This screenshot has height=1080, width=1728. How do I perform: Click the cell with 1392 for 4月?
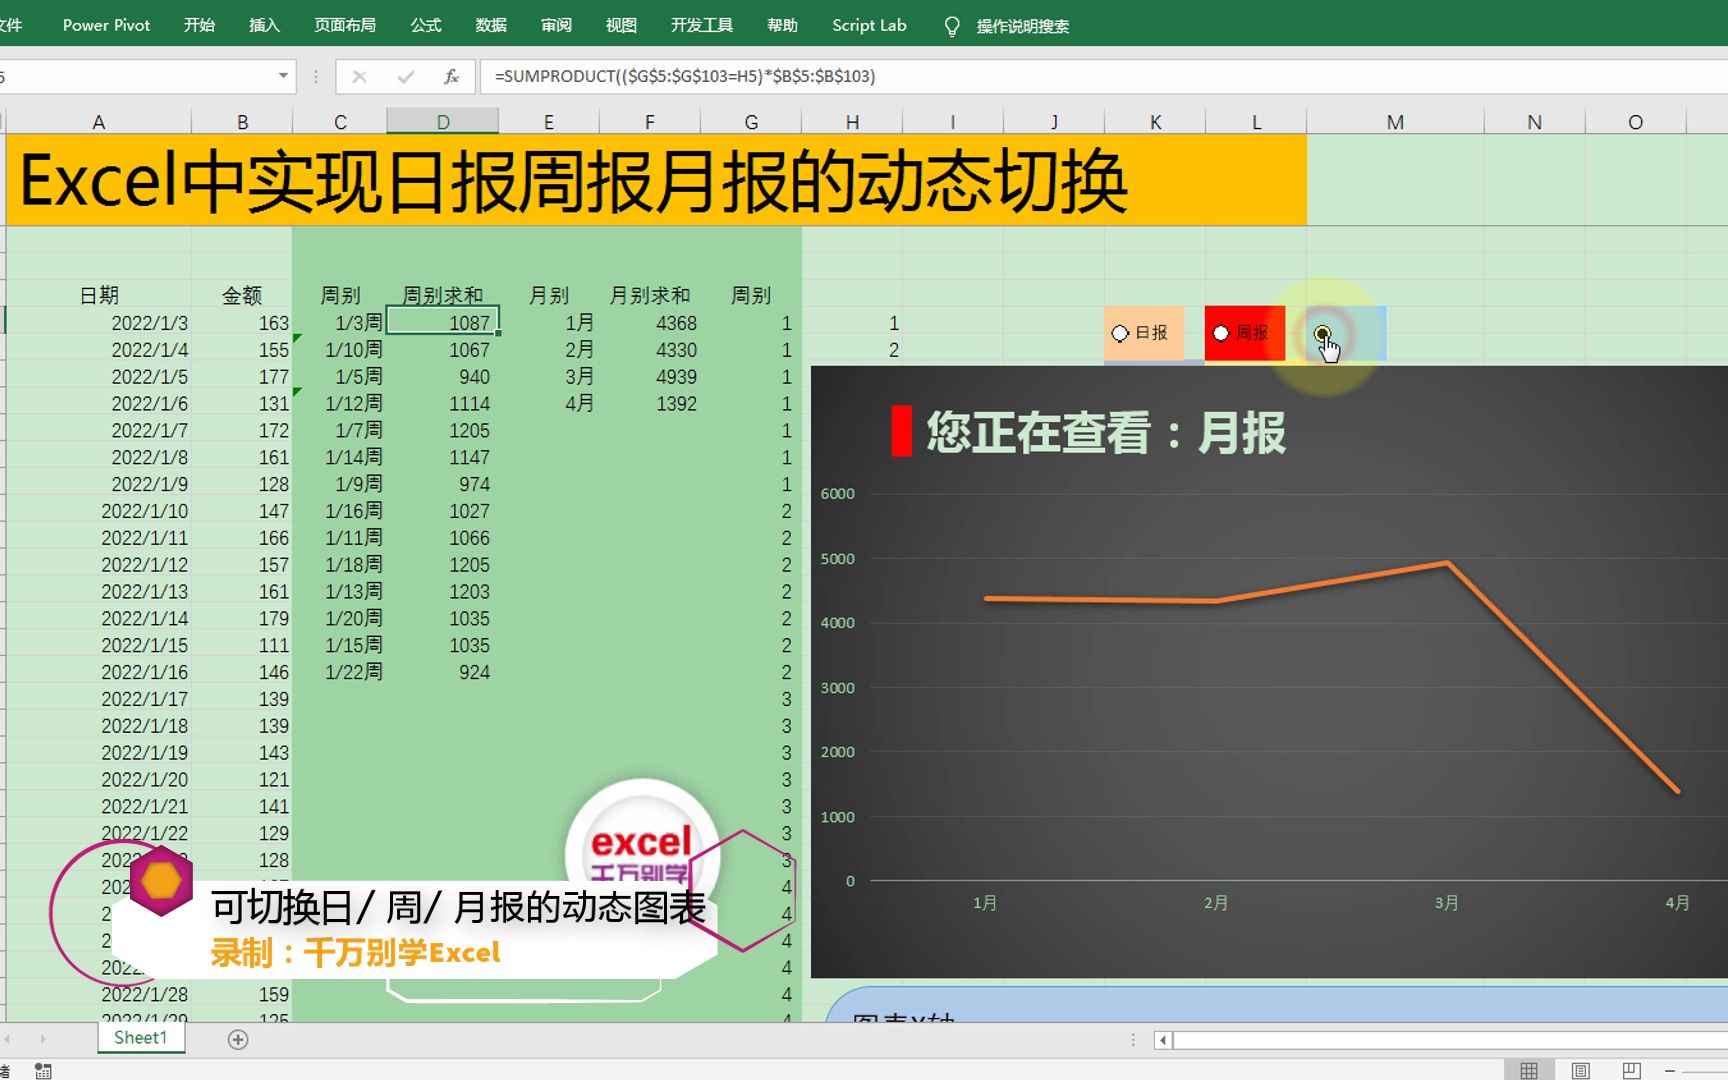coord(650,403)
